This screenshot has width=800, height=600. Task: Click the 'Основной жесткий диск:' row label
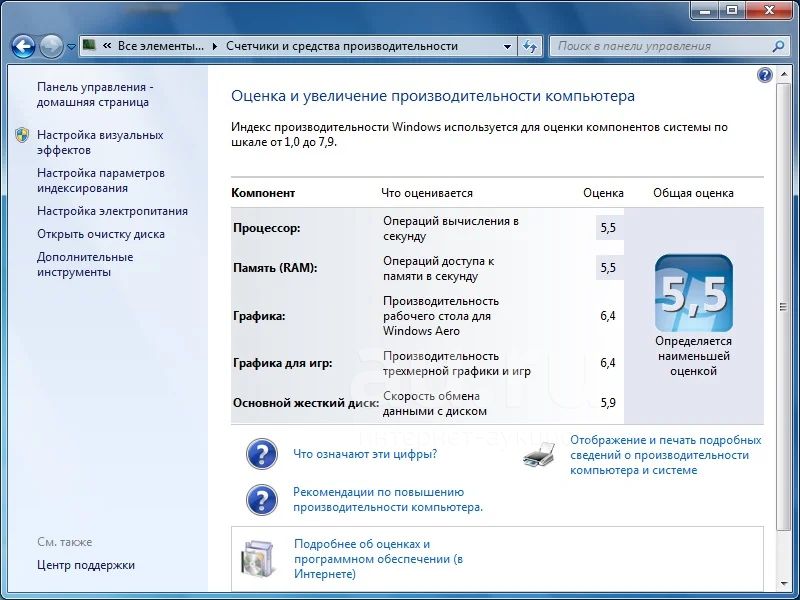[x=306, y=403]
